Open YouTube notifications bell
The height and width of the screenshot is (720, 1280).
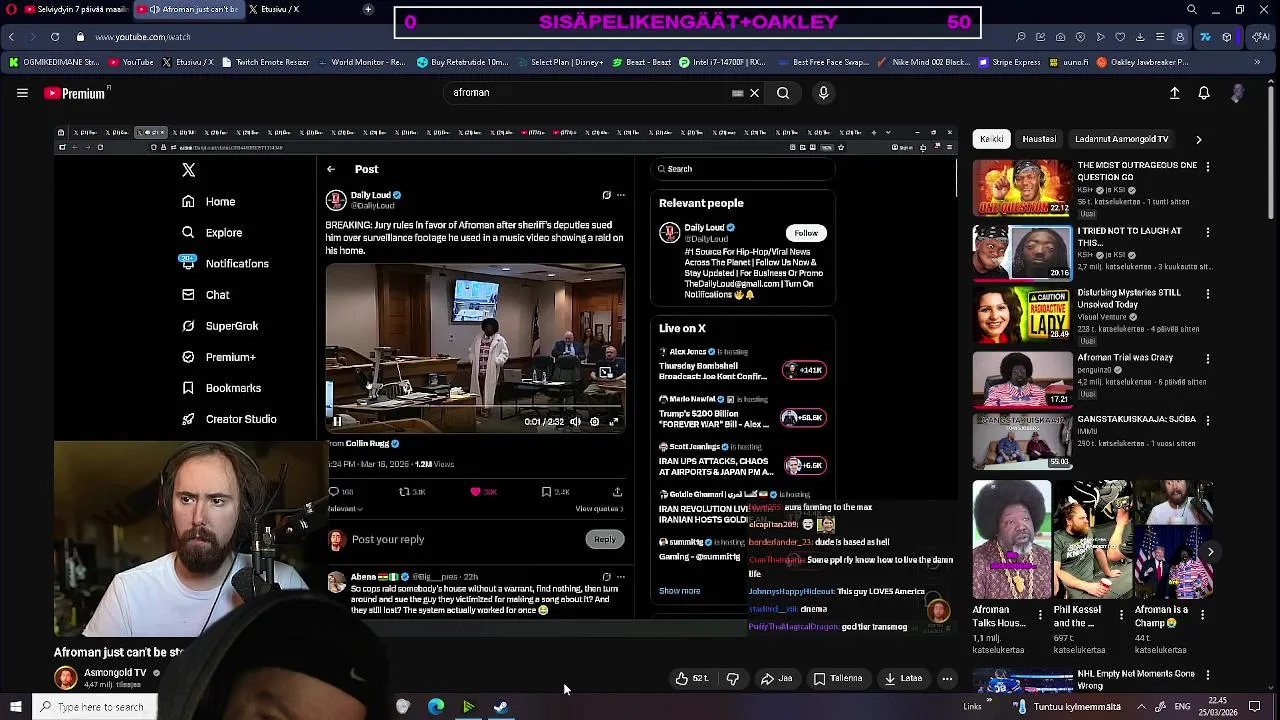pyautogui.click(x=1204, y=93)
